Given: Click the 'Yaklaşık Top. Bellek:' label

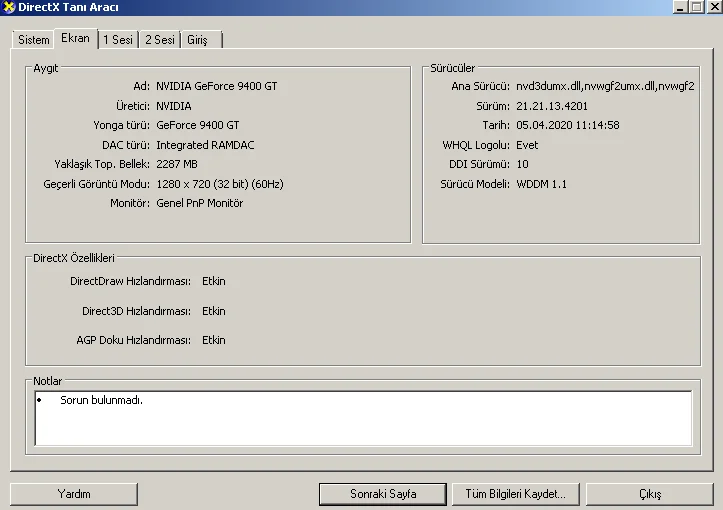Looking at the screenshot, I should (102, 164).
